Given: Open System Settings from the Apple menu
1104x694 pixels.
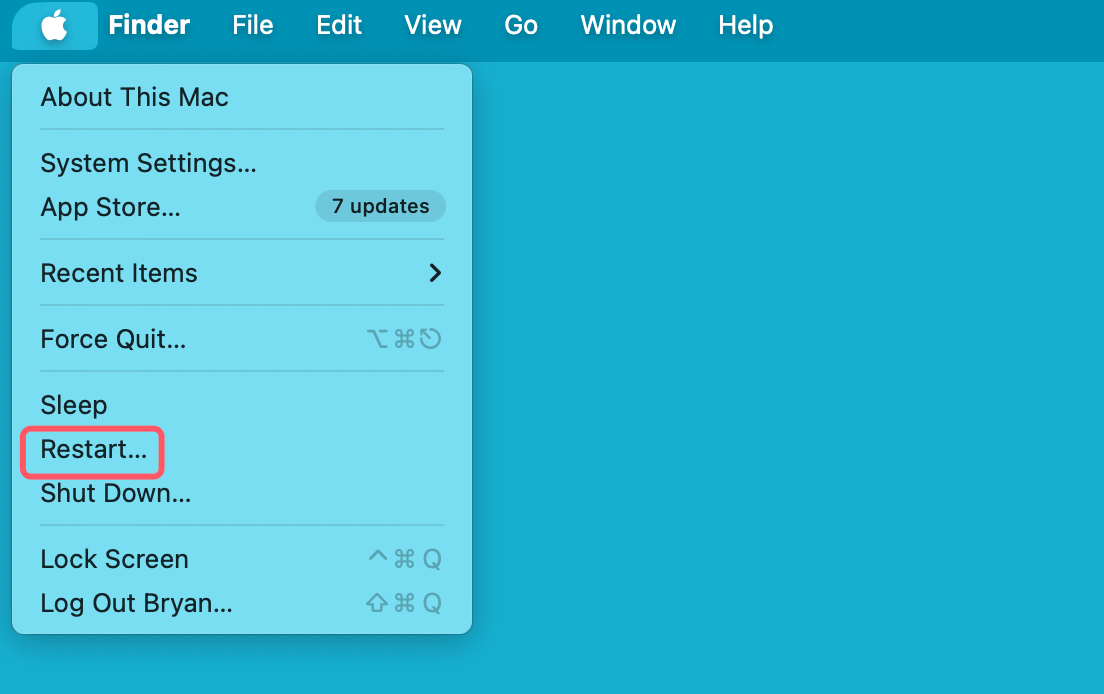Looking at the screenshot, I should point(148,163).
